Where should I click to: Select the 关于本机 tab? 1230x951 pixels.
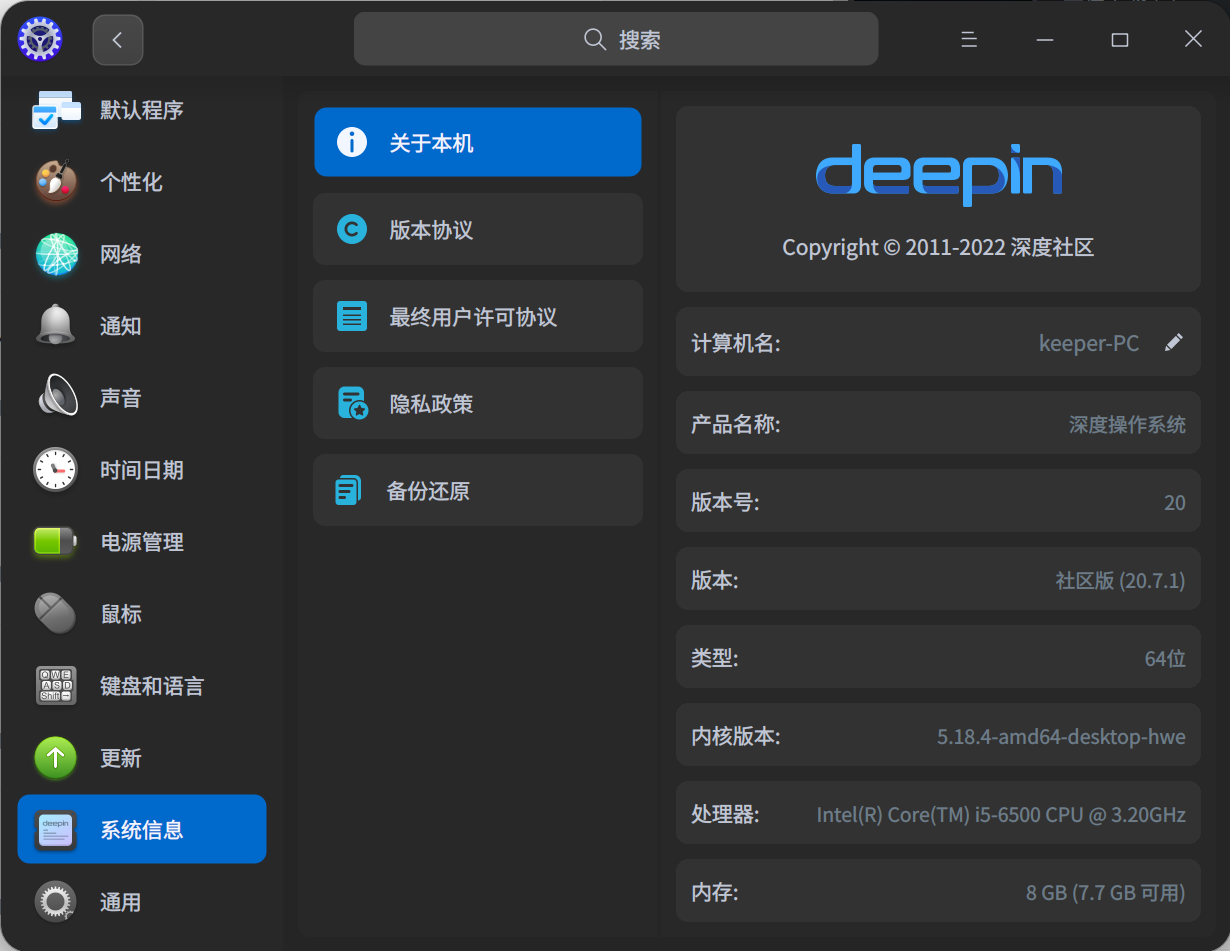point(477,142)
